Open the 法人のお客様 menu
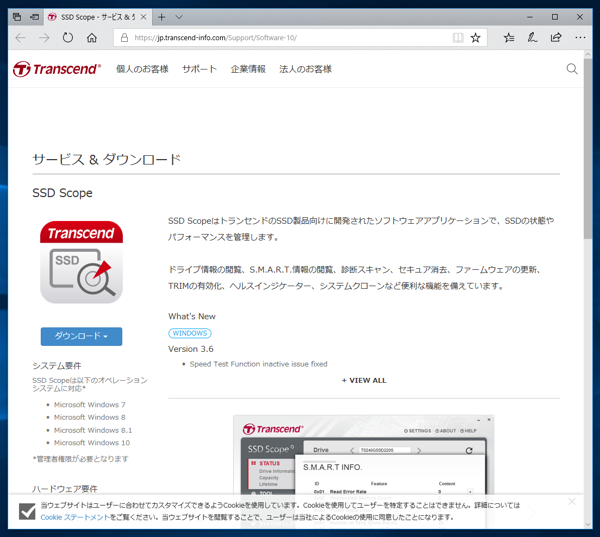 (x=305, y=69)
